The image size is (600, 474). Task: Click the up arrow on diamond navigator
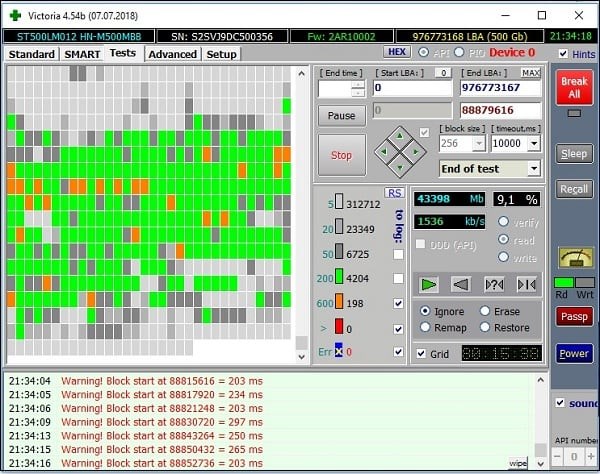400,136
